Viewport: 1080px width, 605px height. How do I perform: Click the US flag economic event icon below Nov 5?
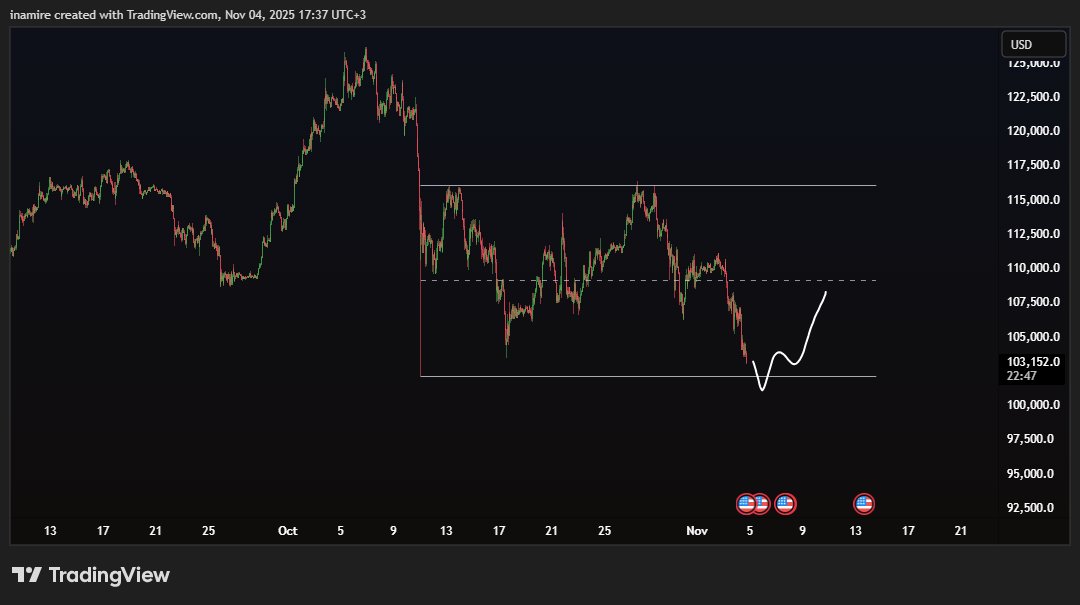tap(746, 503)
